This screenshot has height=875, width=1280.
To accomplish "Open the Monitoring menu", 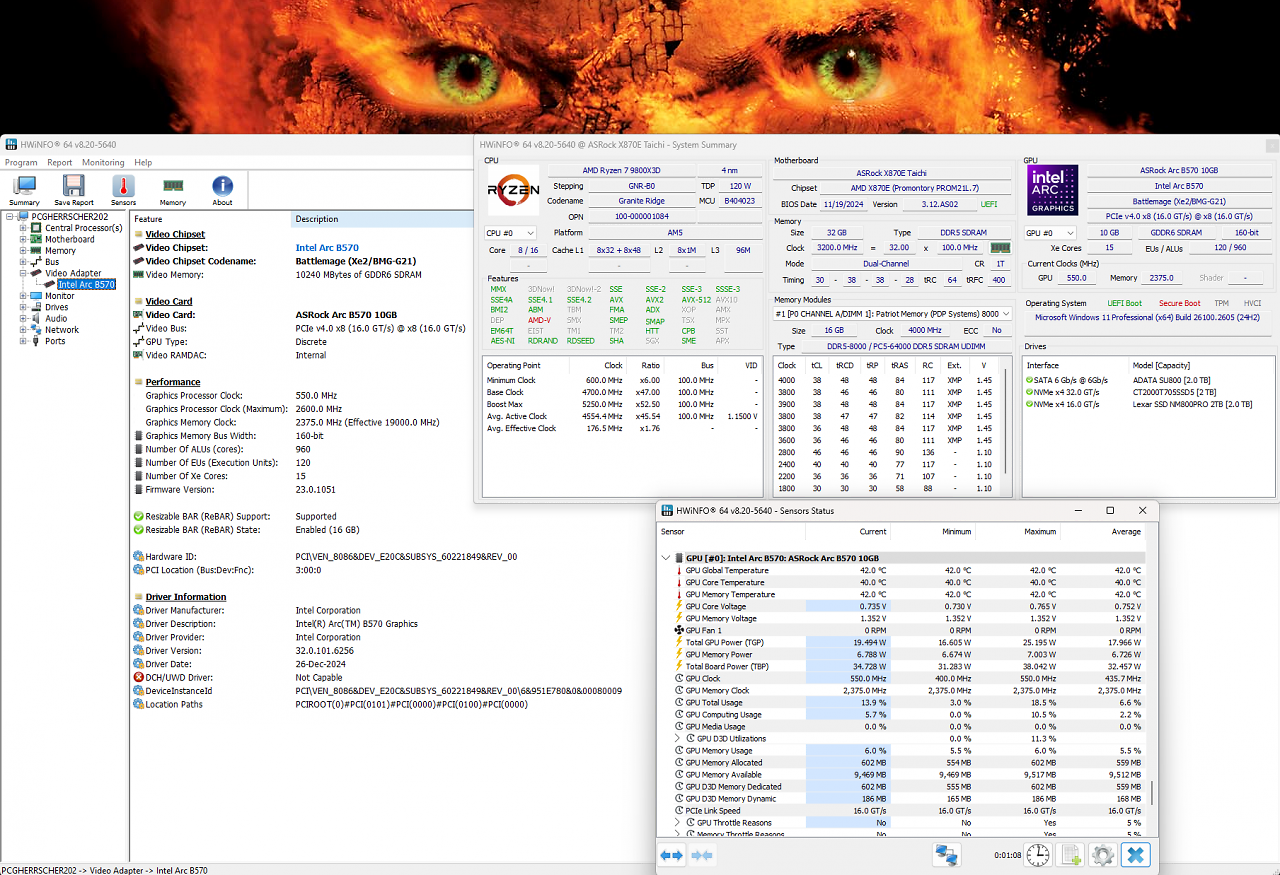I will [103, 162].
